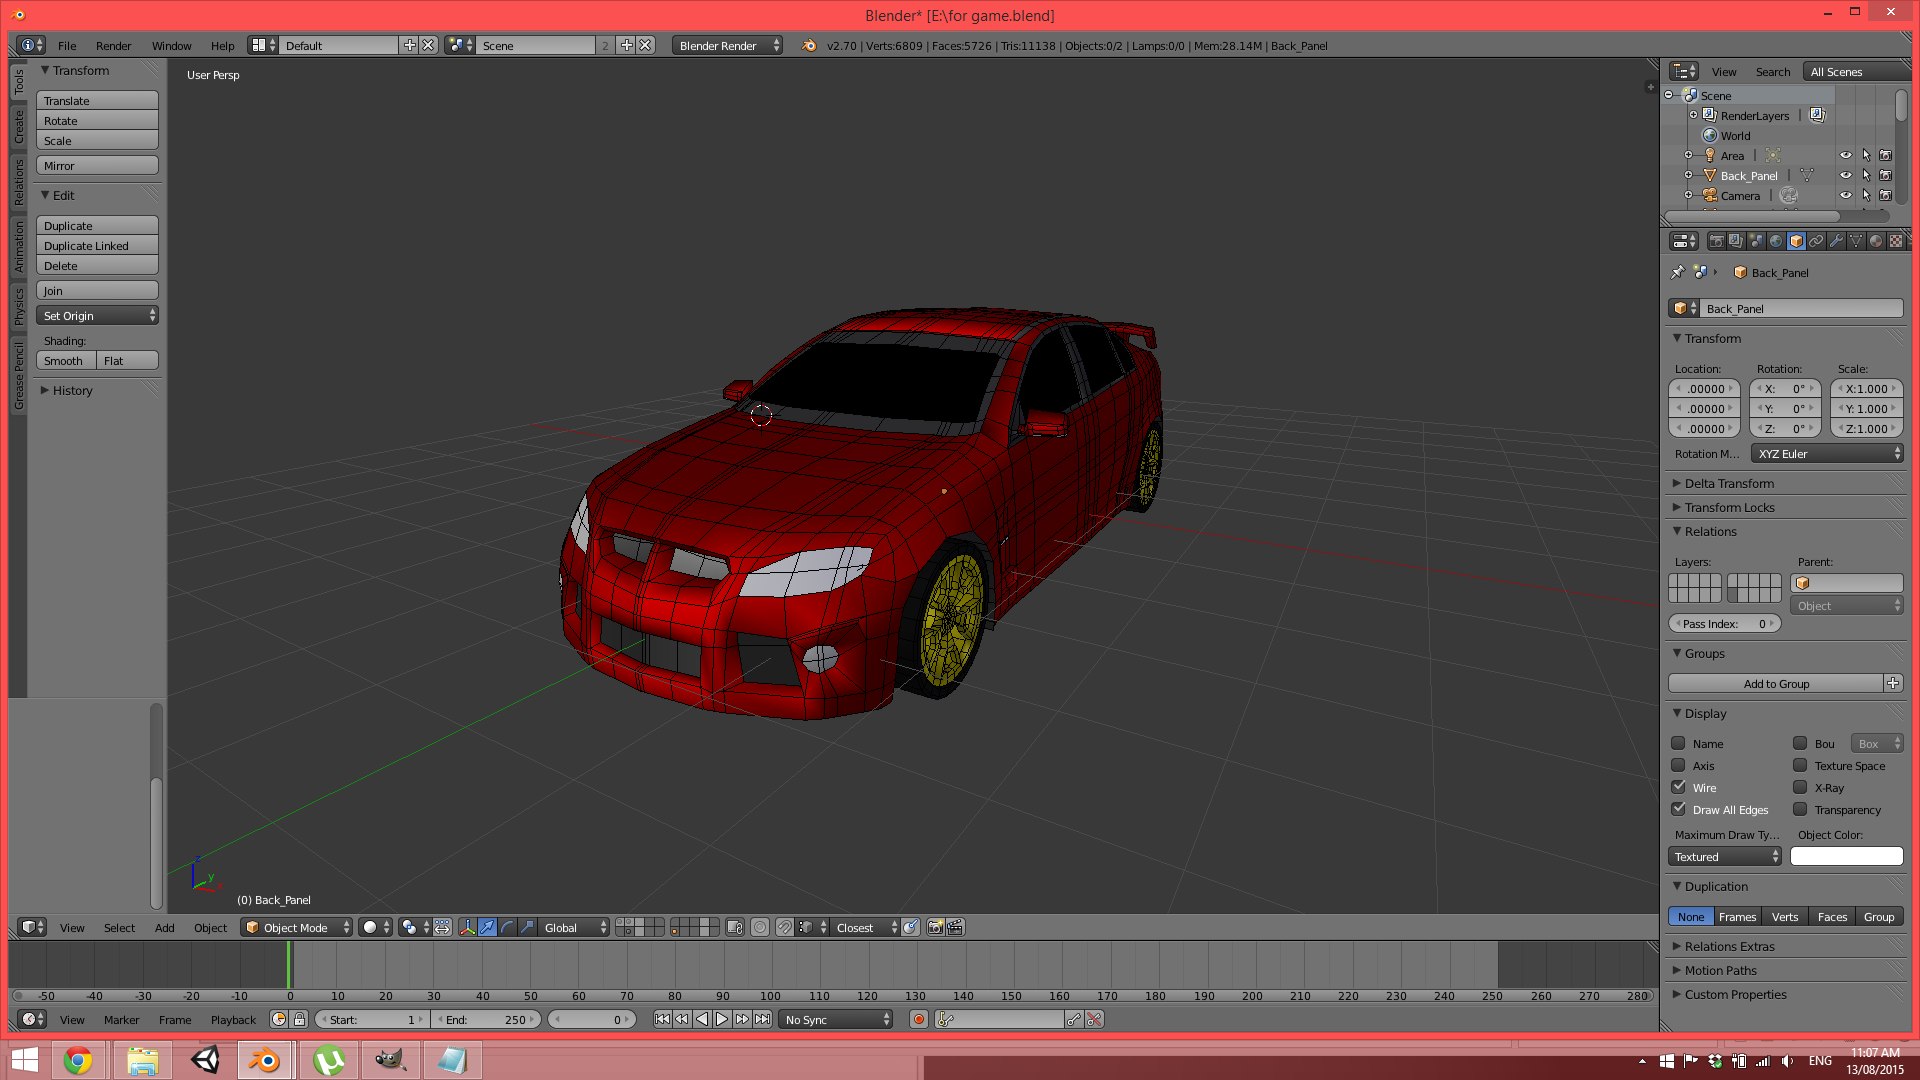Open the Texture properties tab (checker icon)
Image resolution: width=1920 pixels, height=1080 pixels.
(x=1896, y=241)
